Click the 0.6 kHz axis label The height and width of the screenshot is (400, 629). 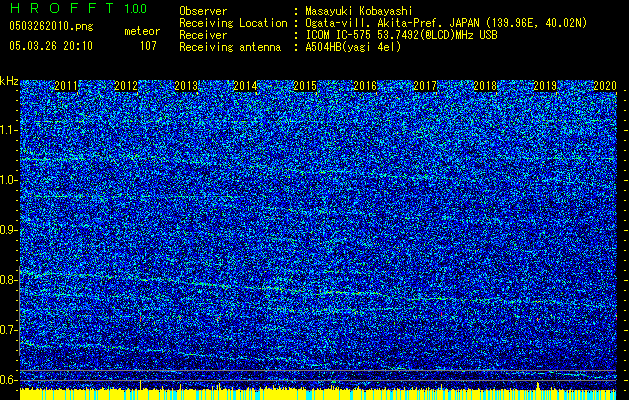click(x=8, y=380)
